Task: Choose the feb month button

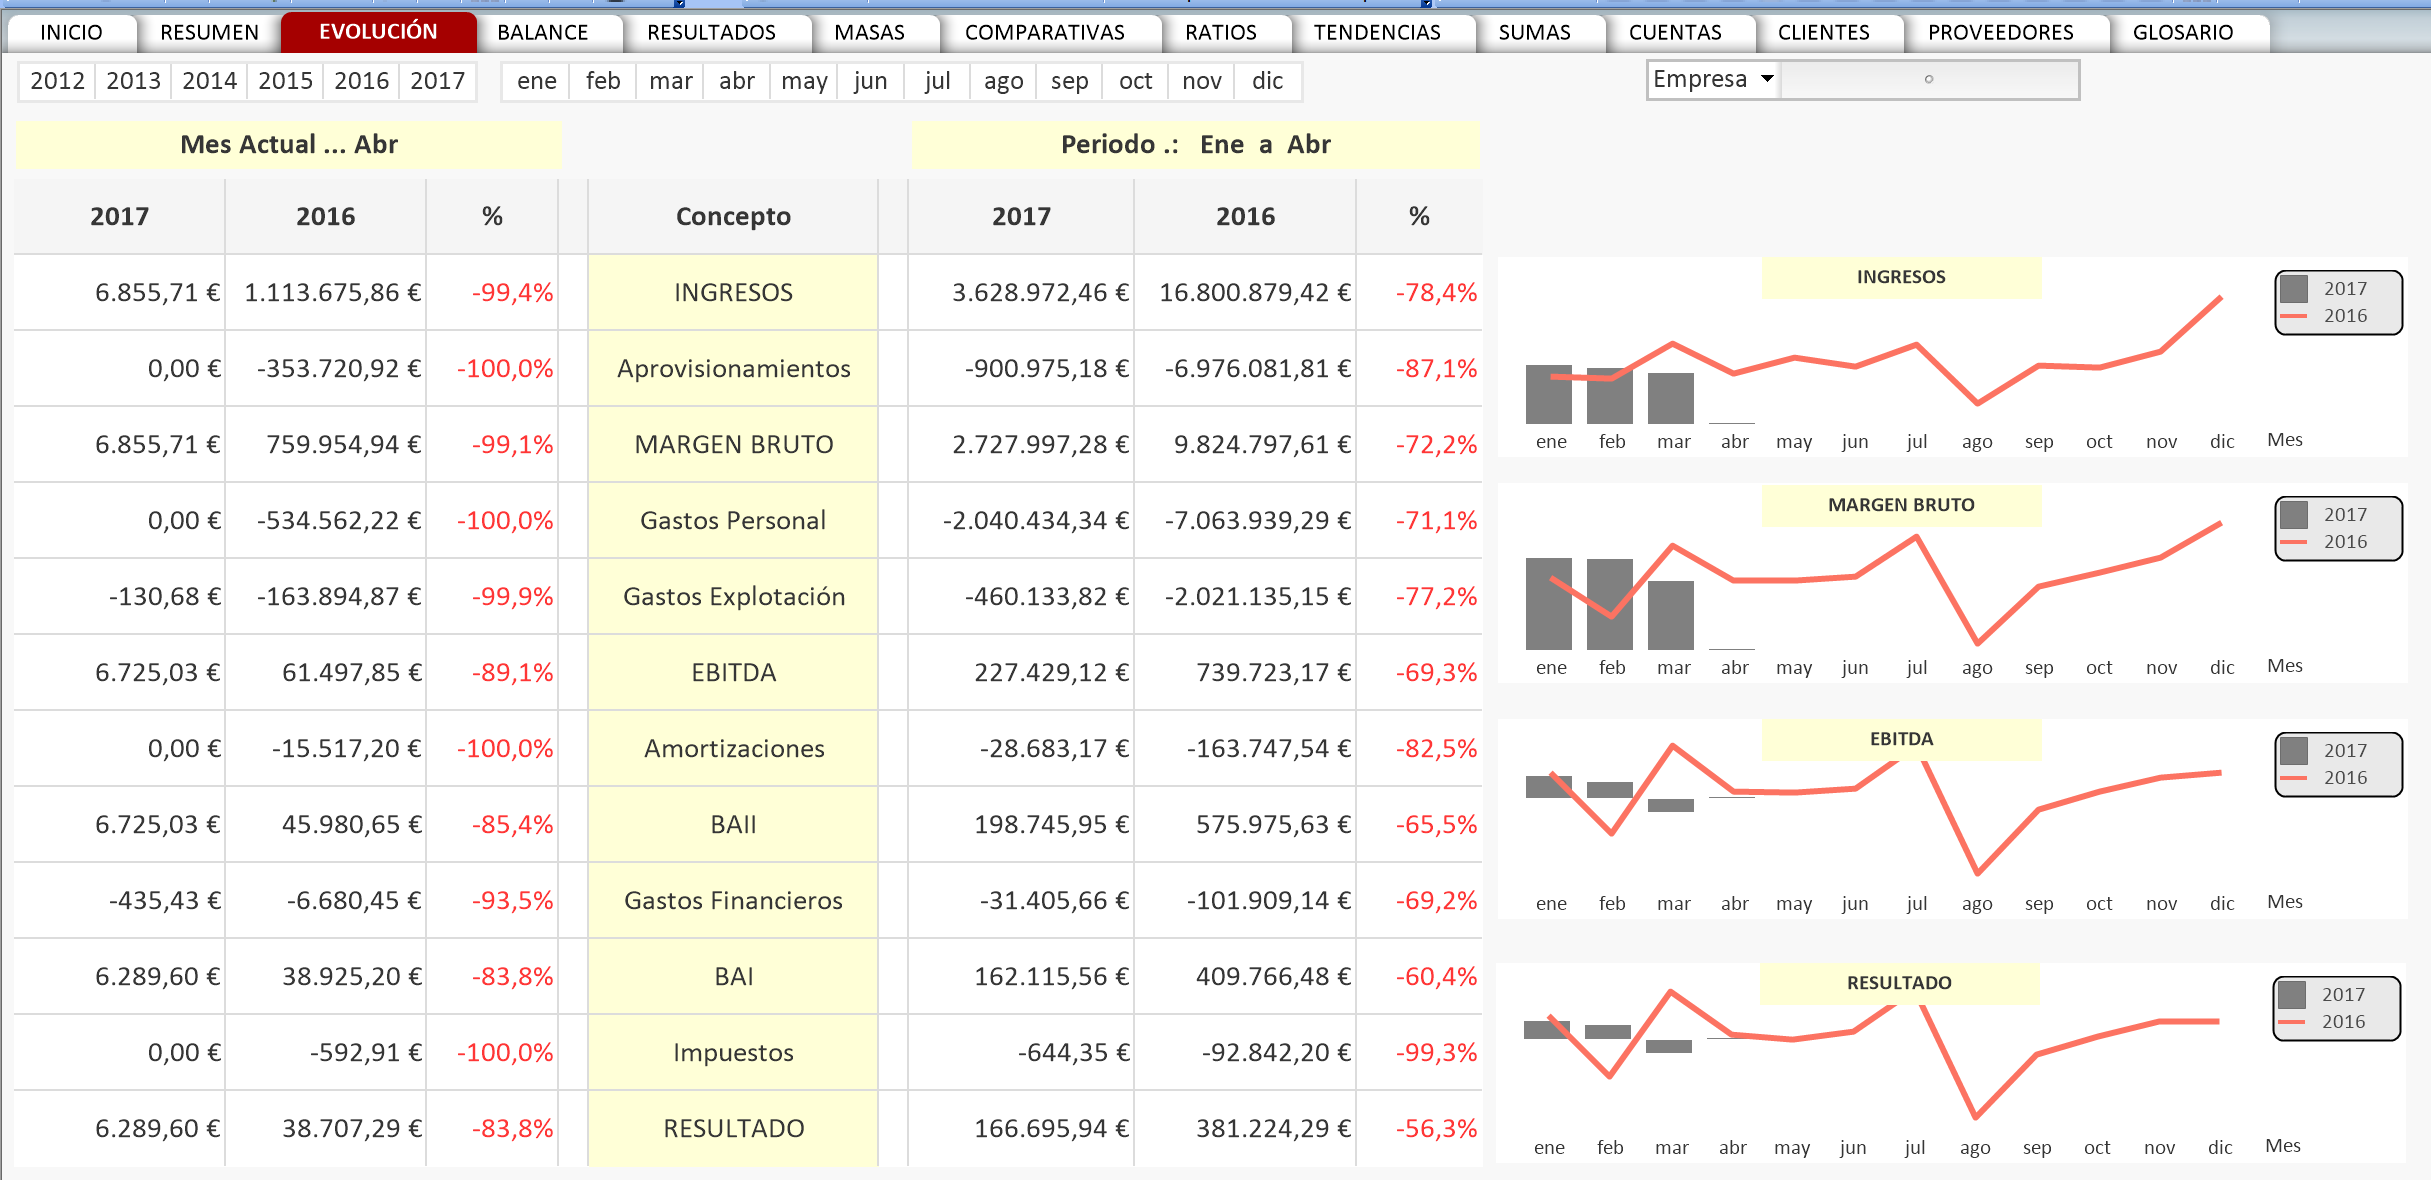Action: [603, 81]
